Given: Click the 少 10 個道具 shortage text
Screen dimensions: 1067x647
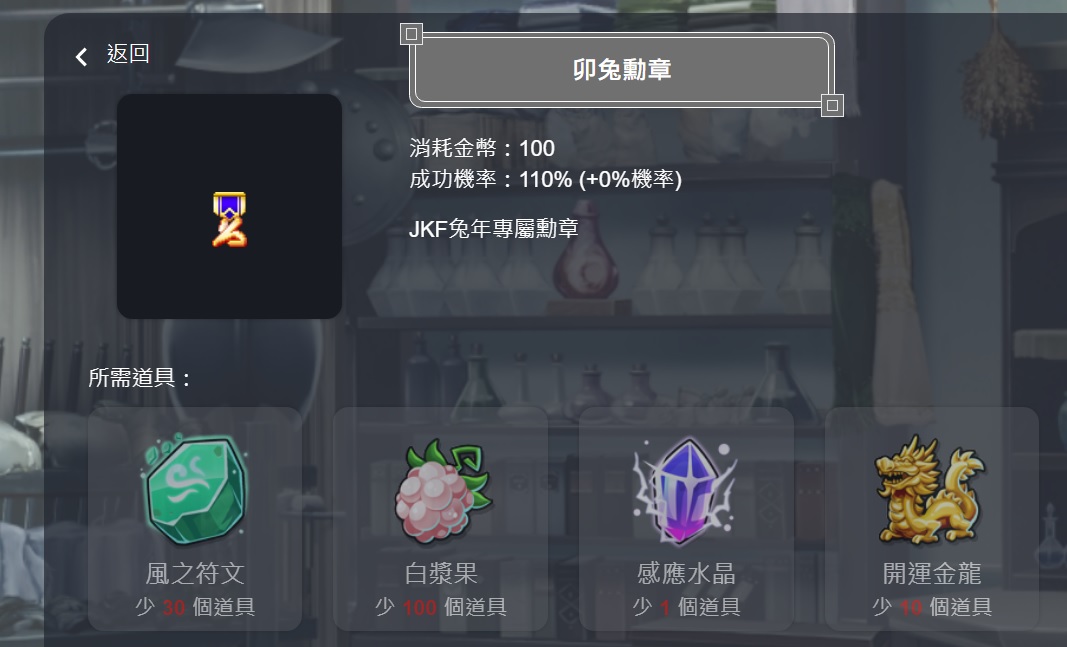Looking at the screenshot, I should [932, 606].
